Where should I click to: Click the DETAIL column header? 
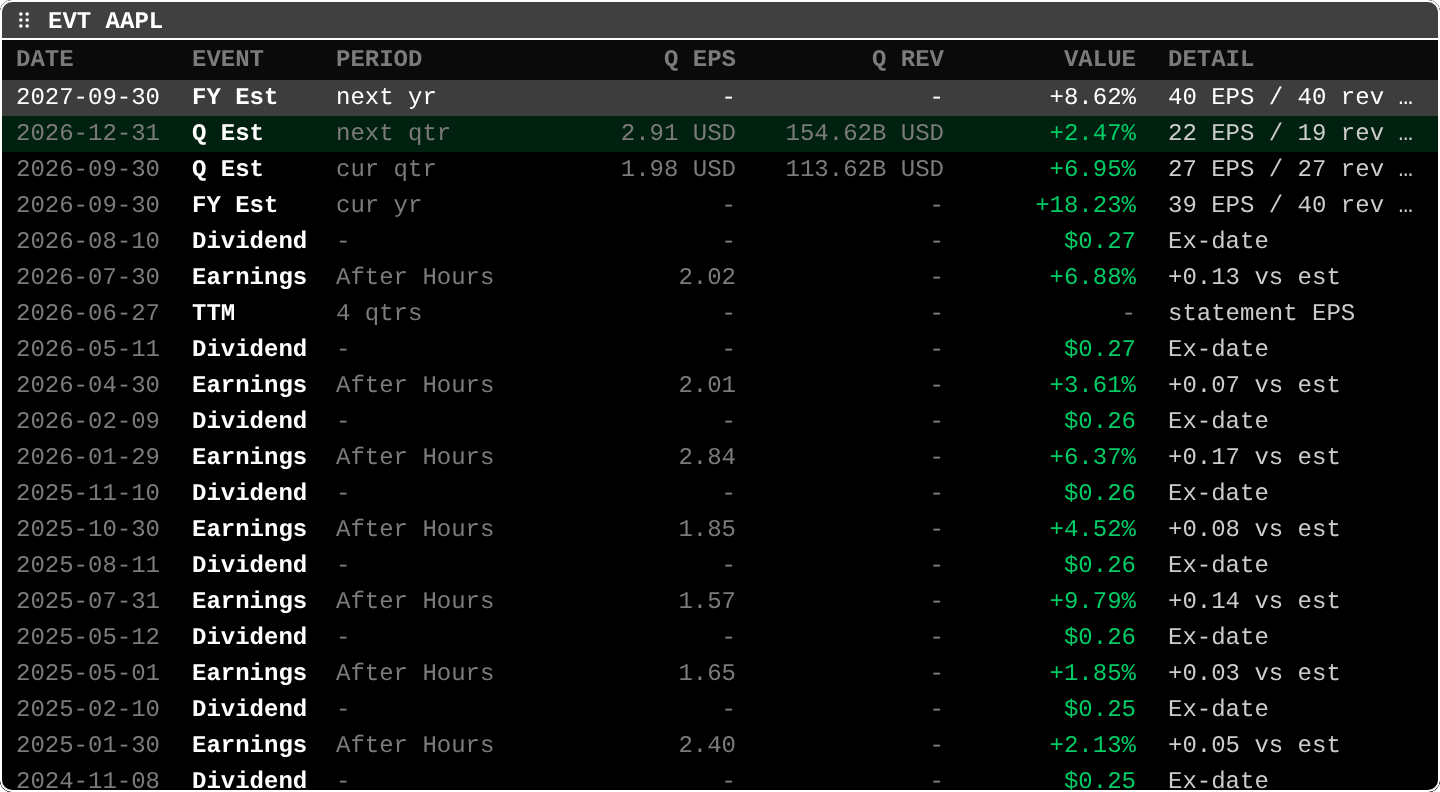[x=1211, y=59]
